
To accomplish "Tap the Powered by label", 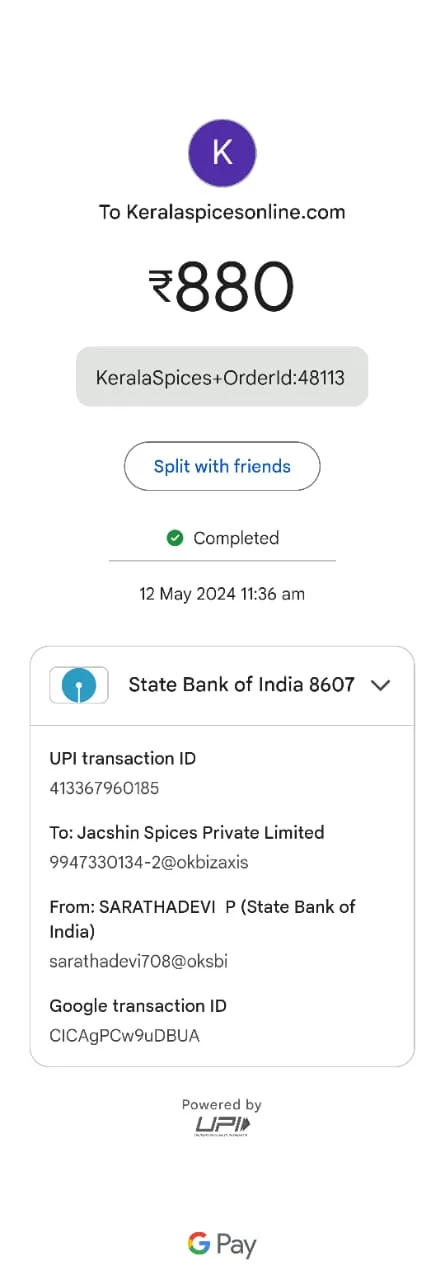I will click(222, 1105).
